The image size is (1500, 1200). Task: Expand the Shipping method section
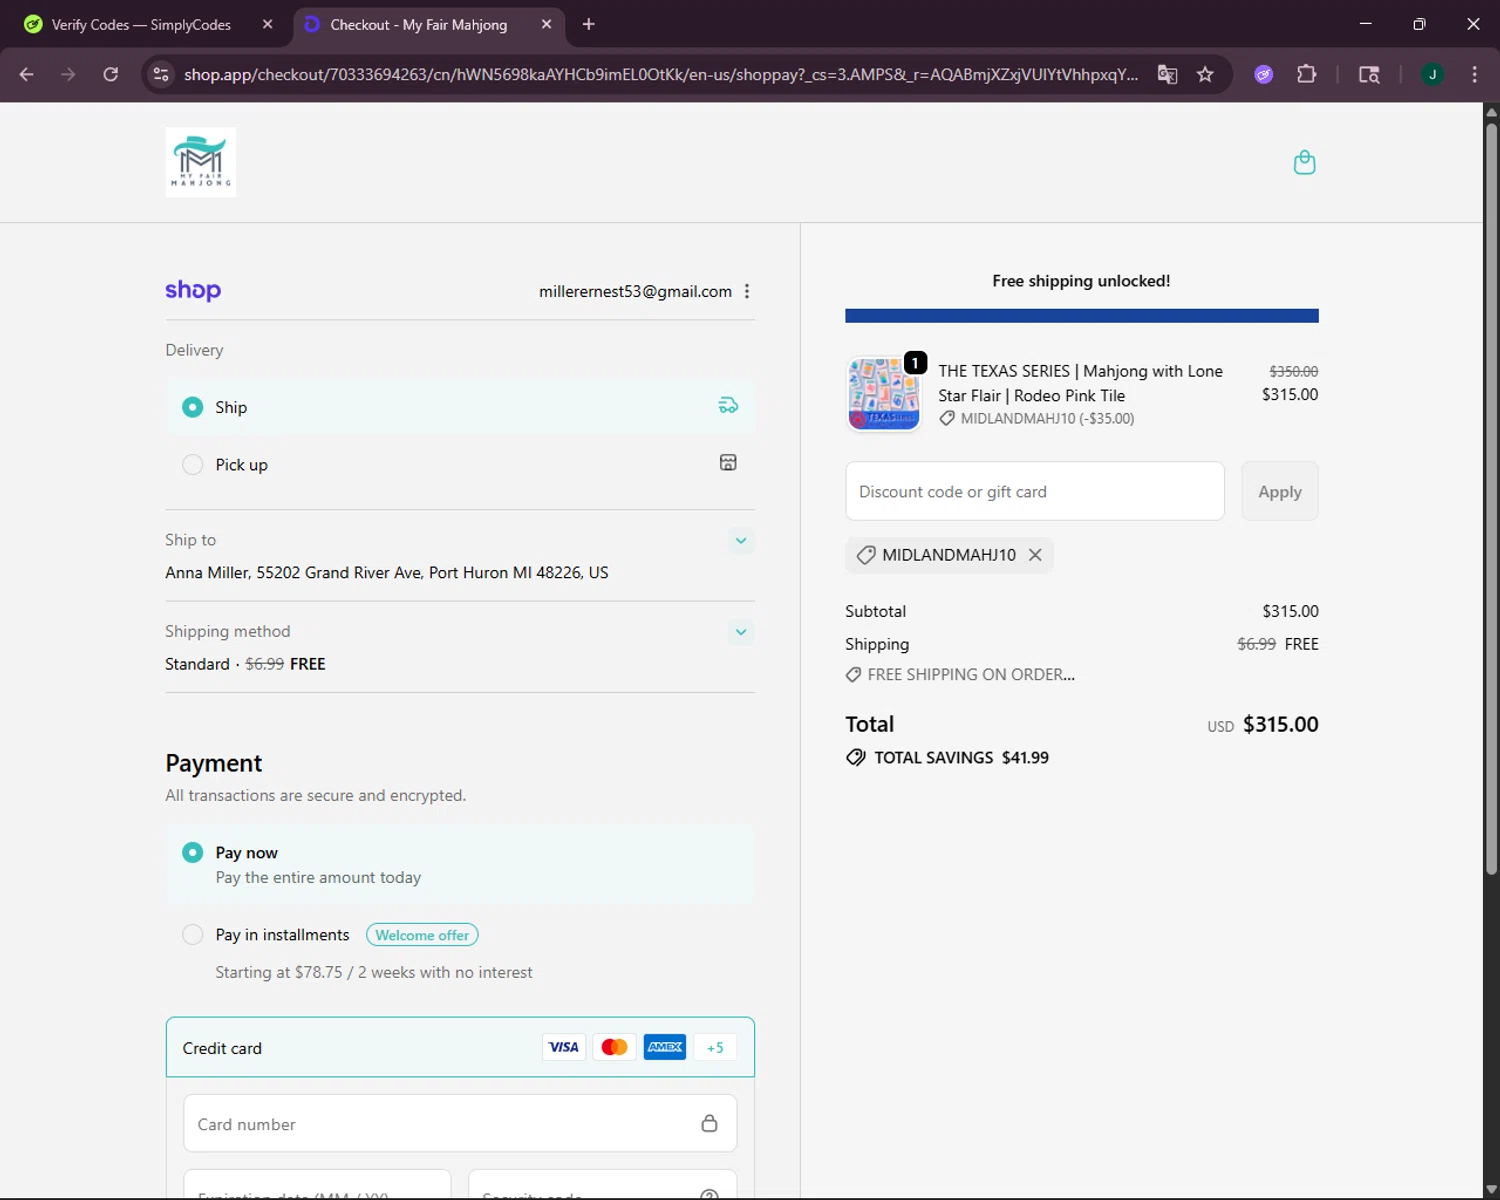(741, 632)
